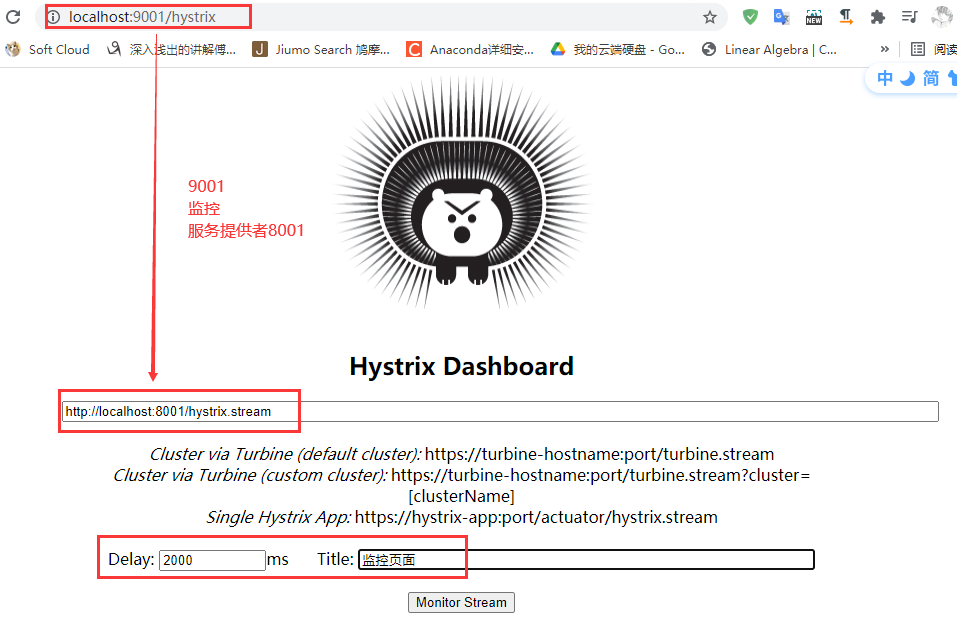This screenshot has width=957, height=618.
Task: Bookmark this page with the star icon
Action: click(709, 17)
